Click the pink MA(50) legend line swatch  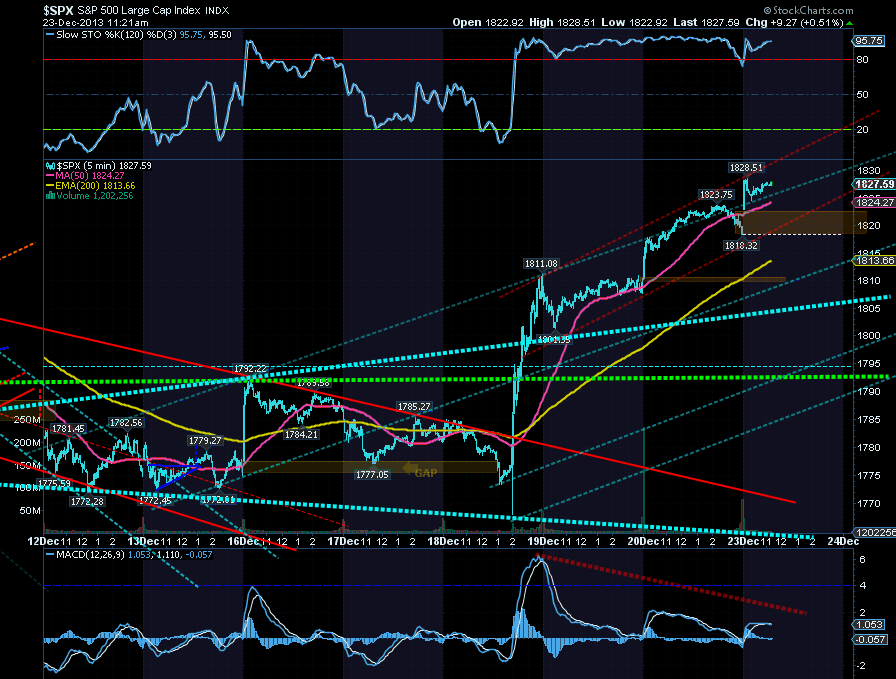[x=50, y=176]
